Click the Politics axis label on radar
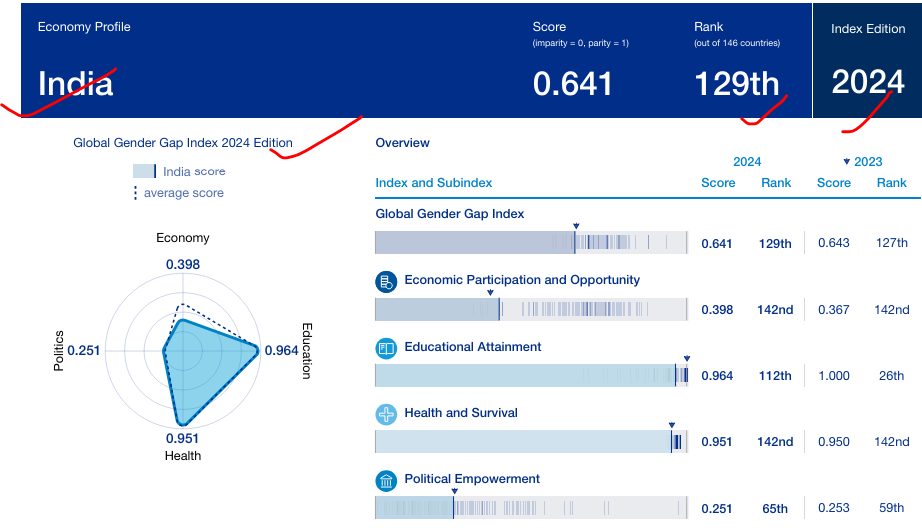This screenshot has height=528, width=922. (59, 351)
